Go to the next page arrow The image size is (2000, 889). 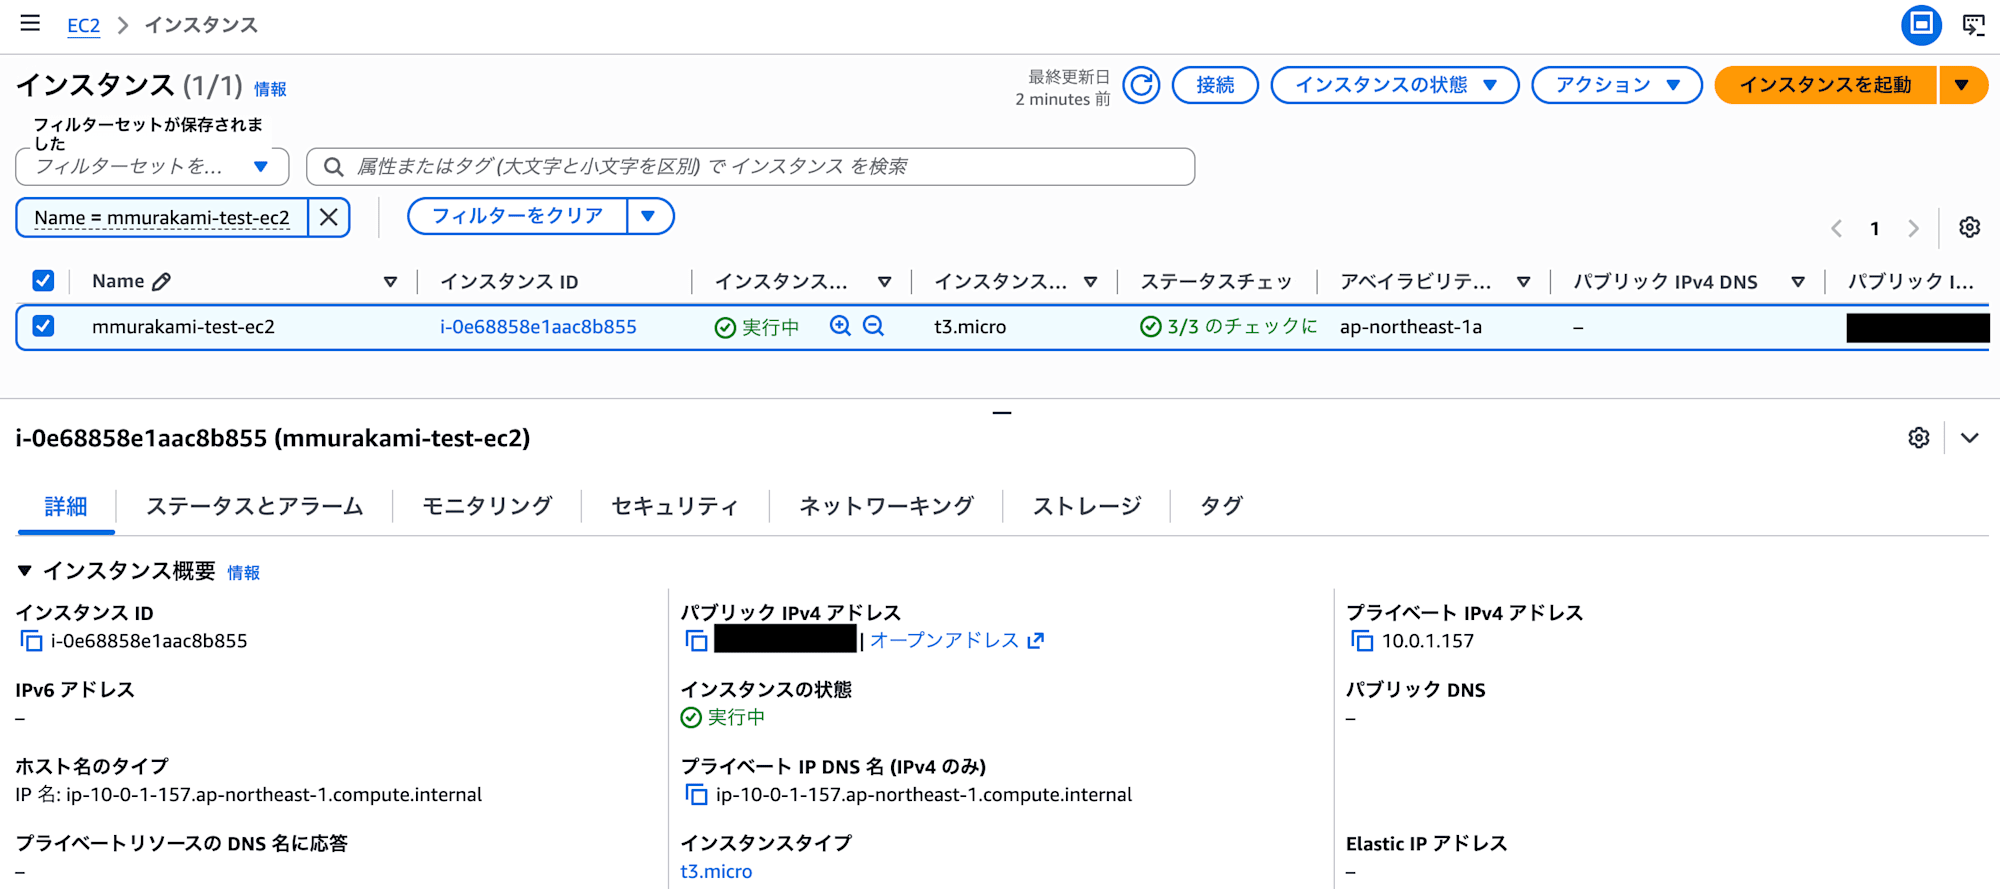point(1912,228)
